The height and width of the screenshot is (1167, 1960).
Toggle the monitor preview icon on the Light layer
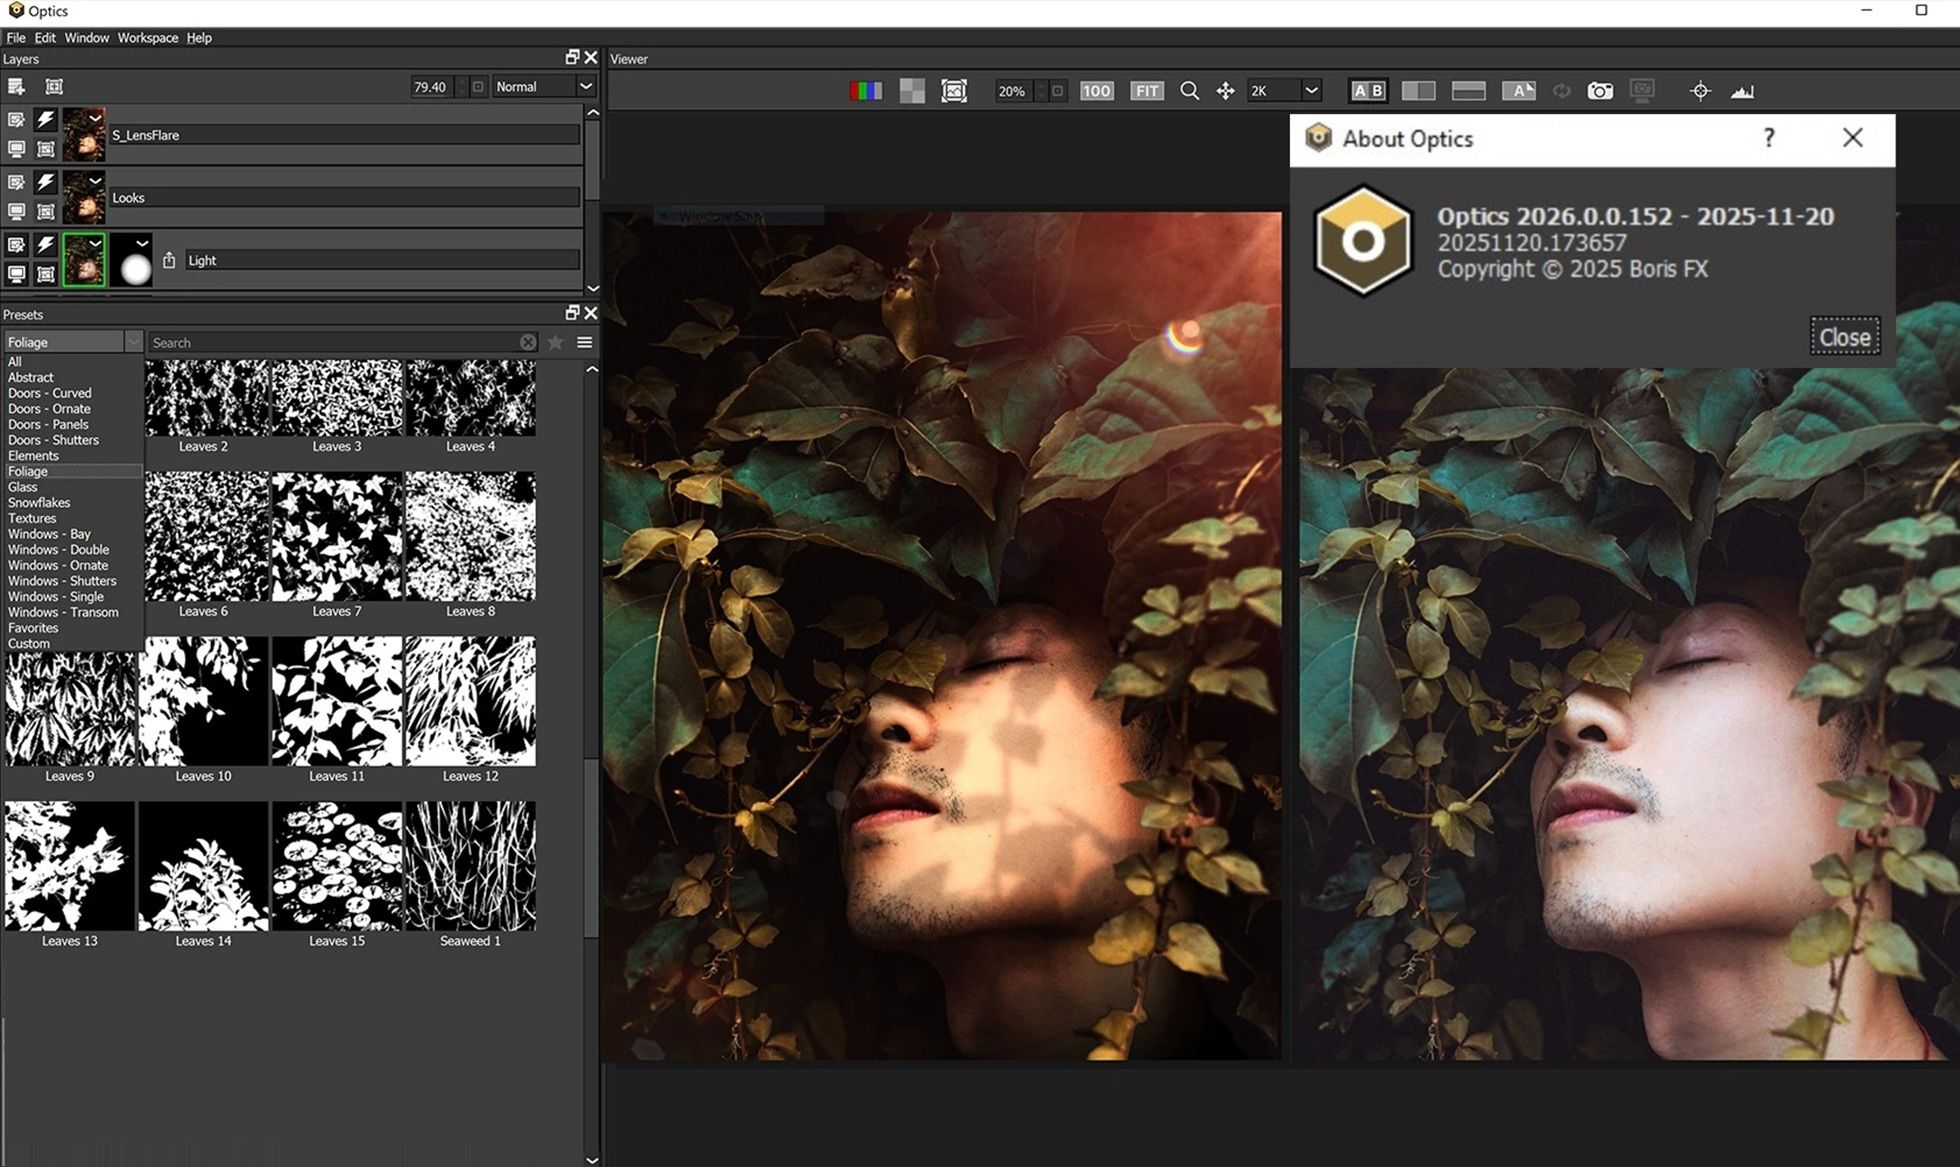coord(16,275)
